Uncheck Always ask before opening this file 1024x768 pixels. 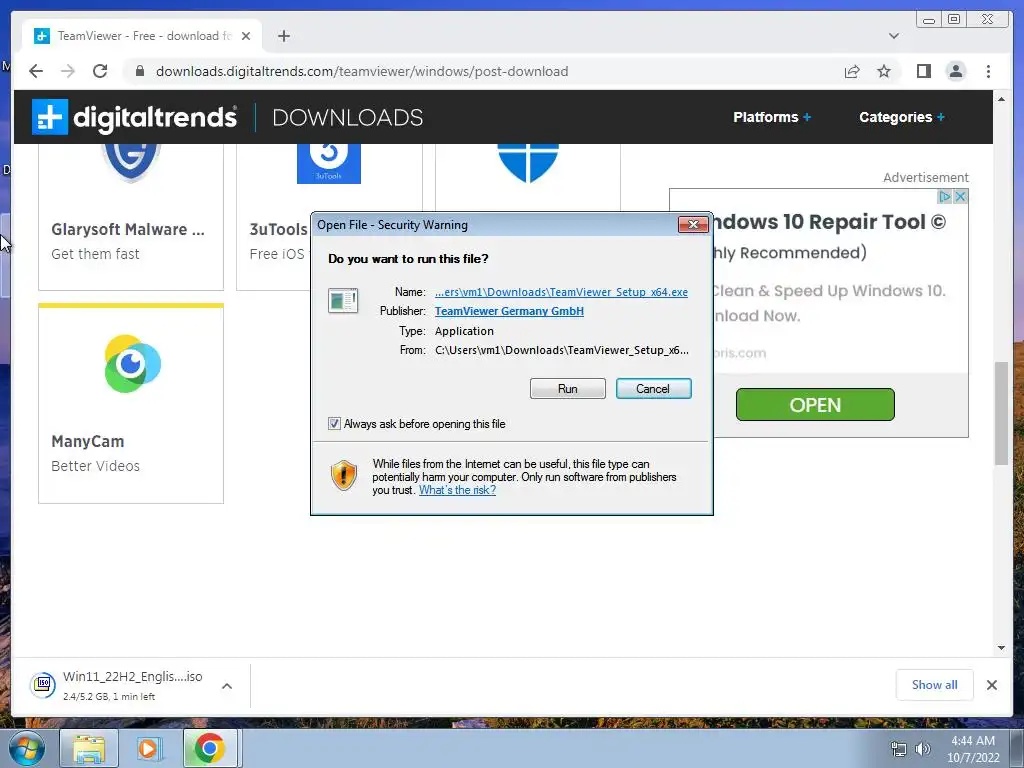tap(334, 424)
